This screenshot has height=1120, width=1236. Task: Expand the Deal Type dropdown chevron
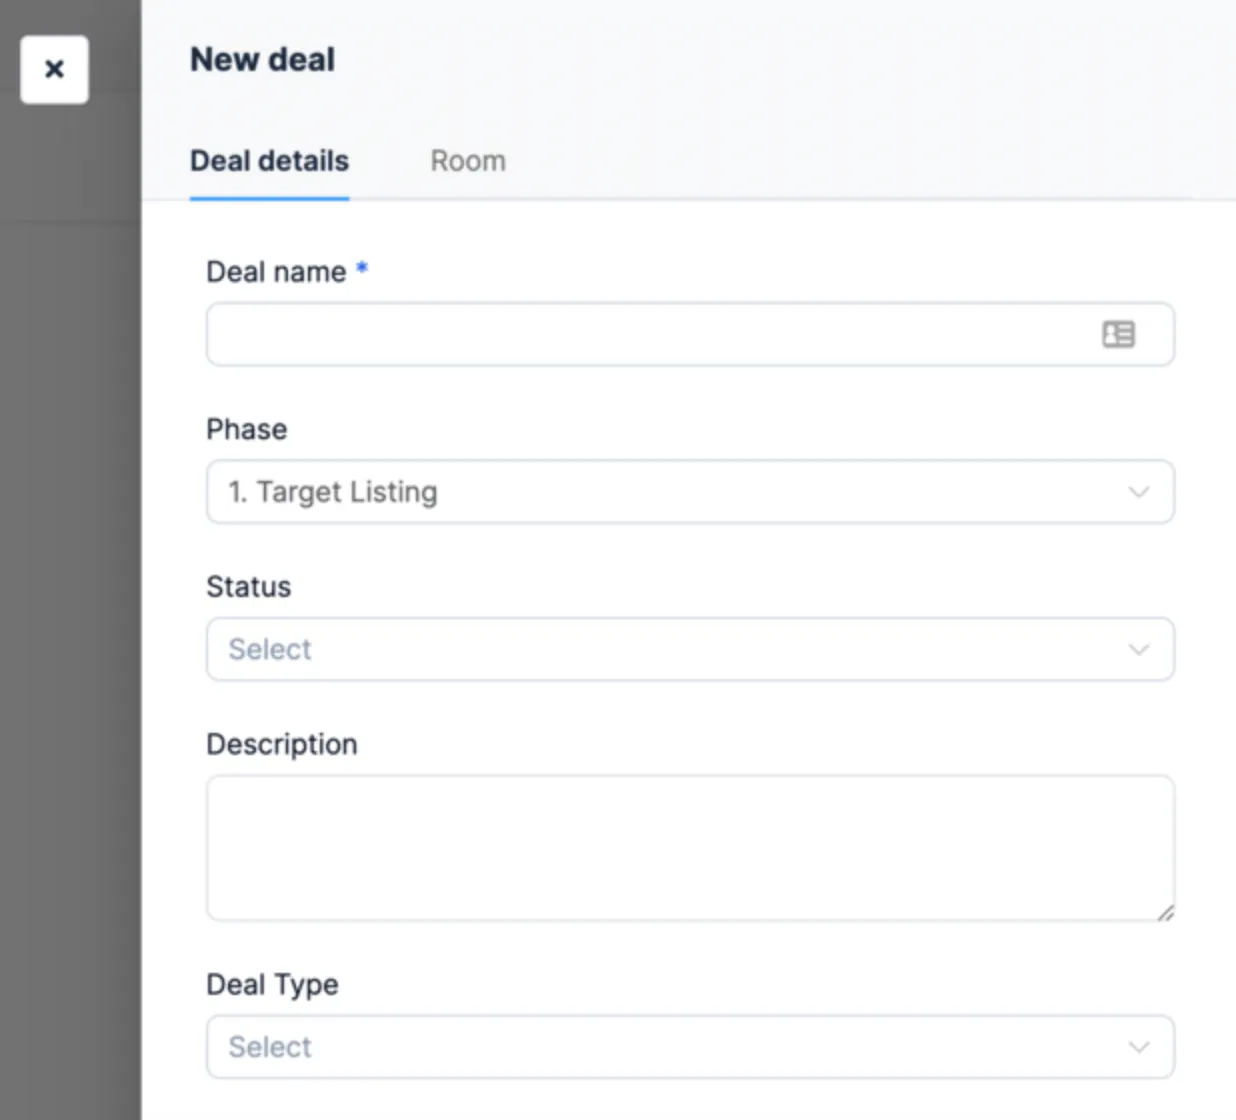[x=1138, y=1047]
